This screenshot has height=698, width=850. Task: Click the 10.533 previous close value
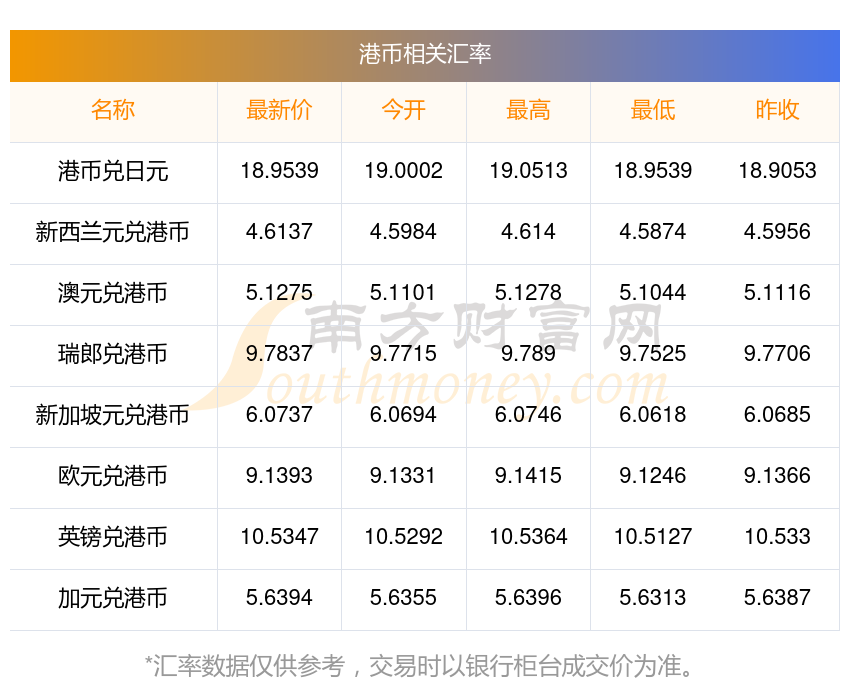[777, 537]
